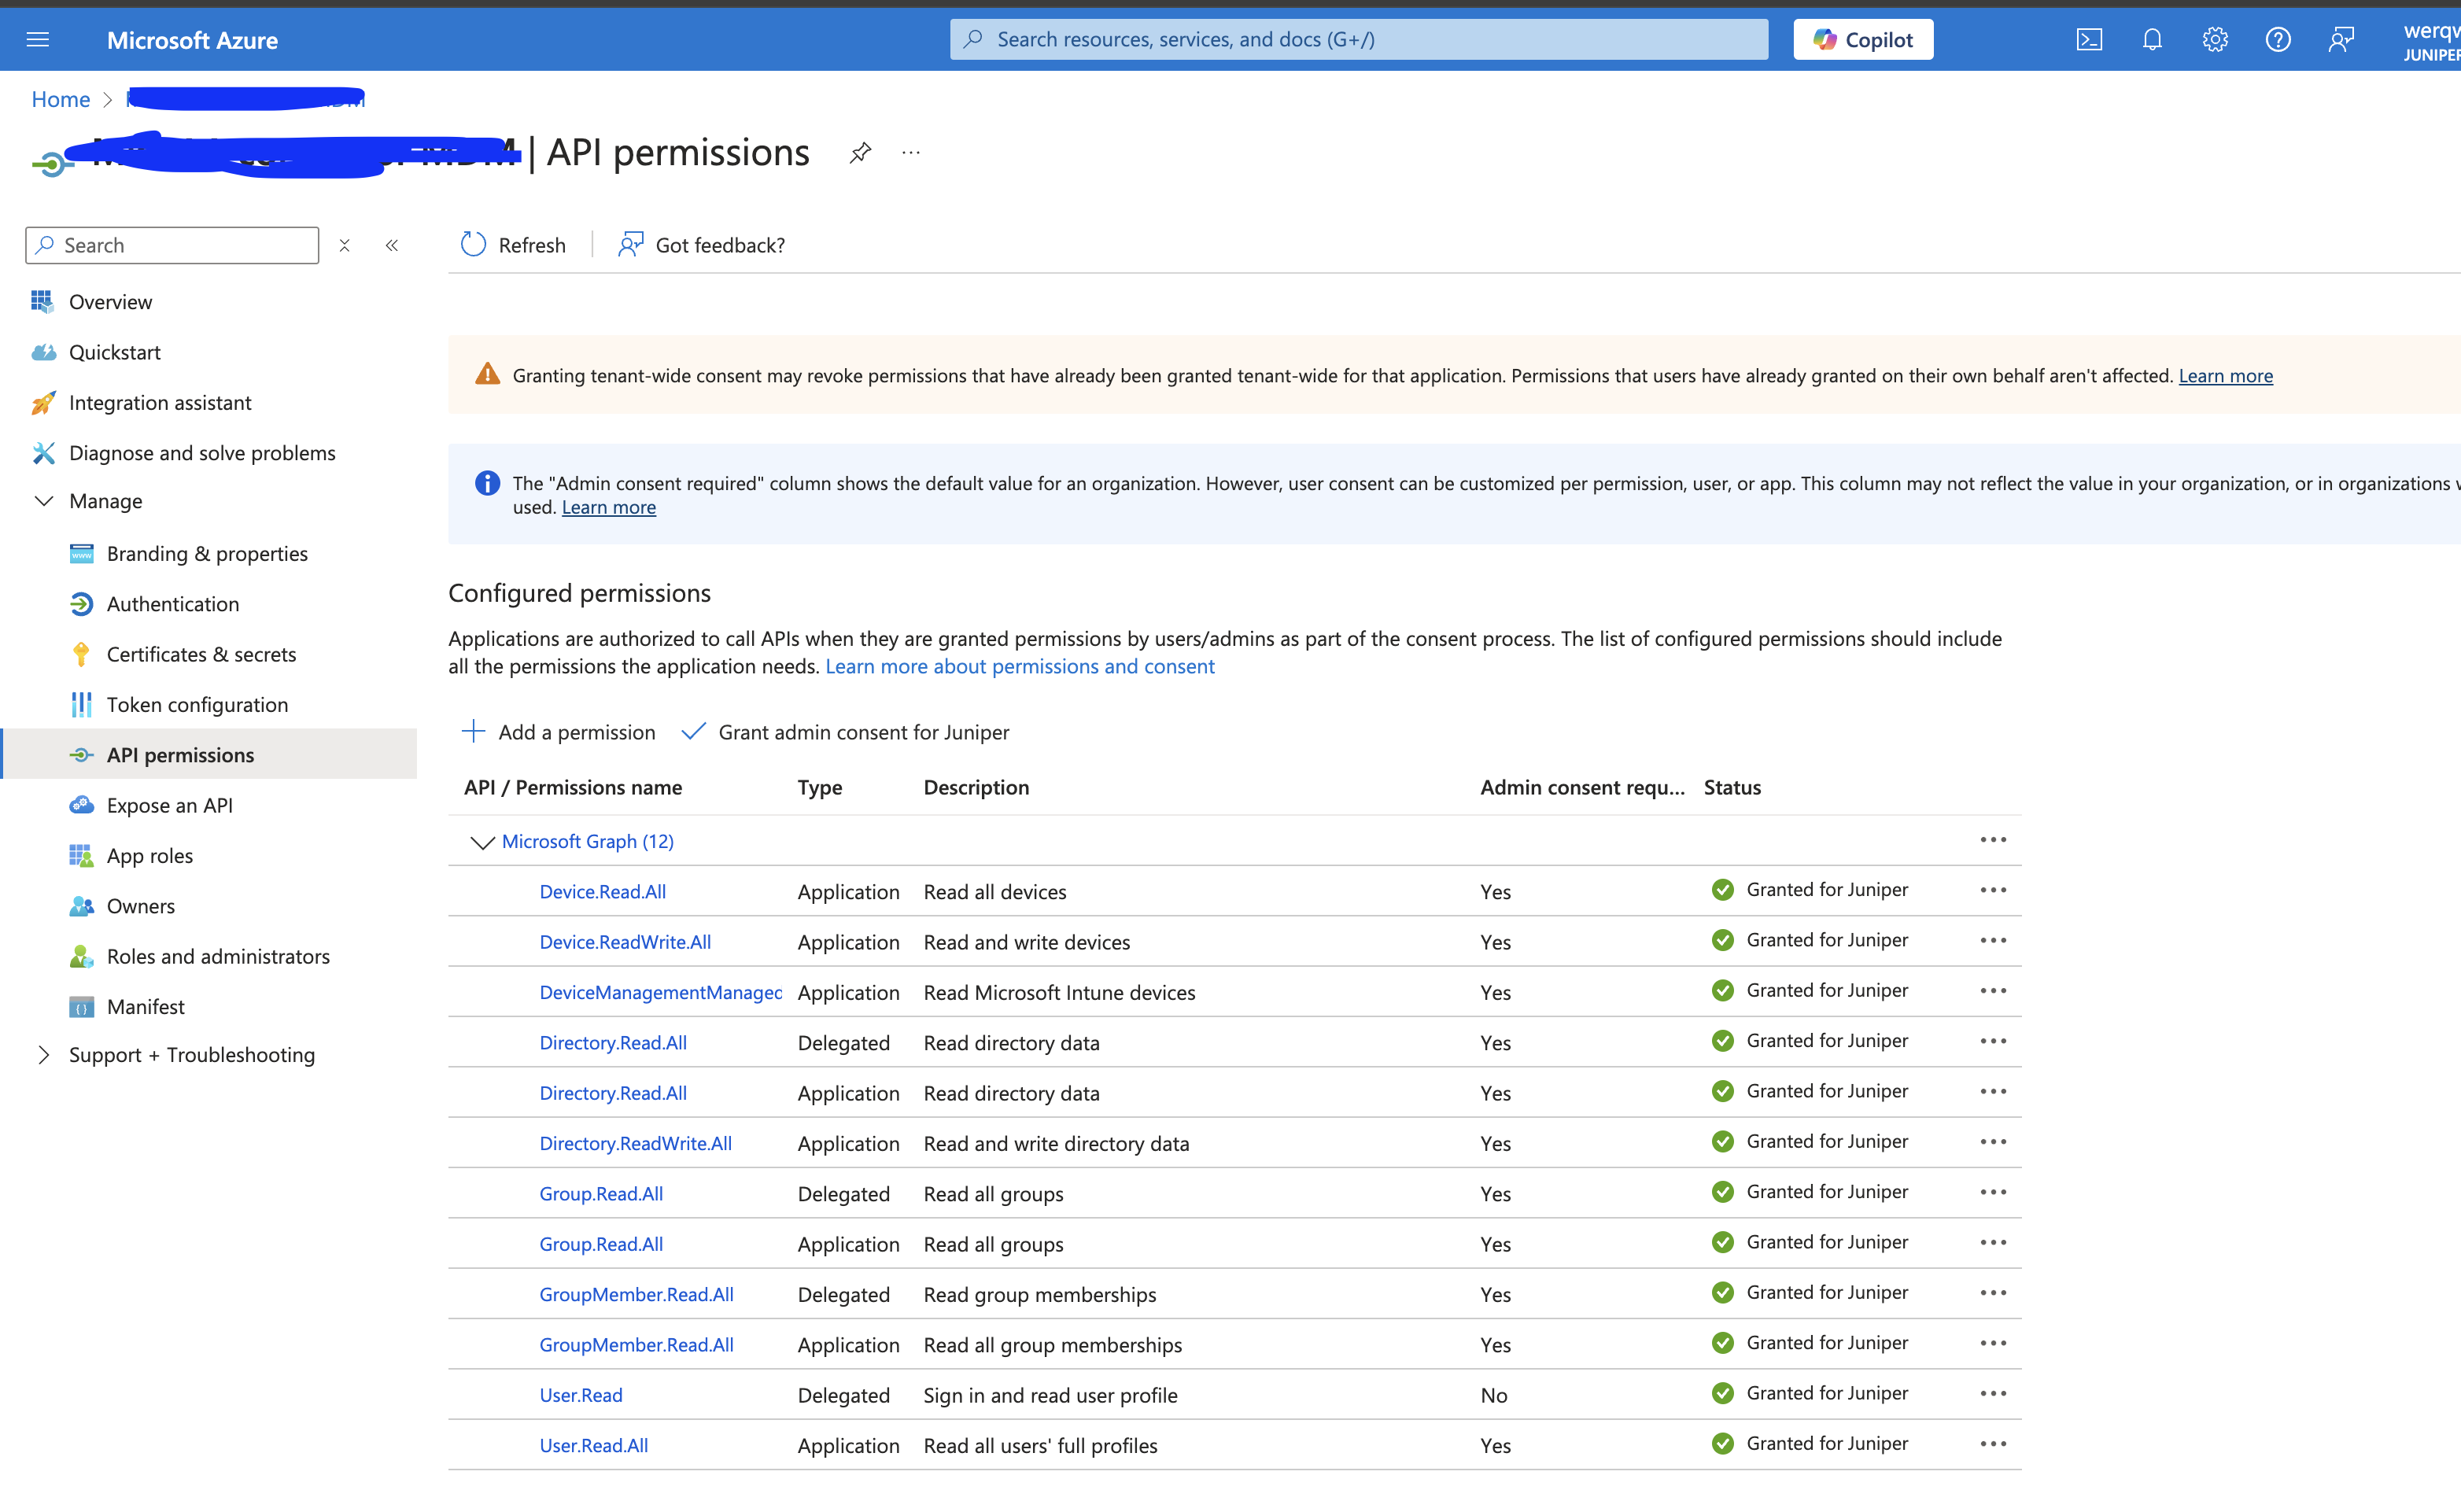Collapse the sidebar with double chevron
The width and height of the screenshot is (2461, 1512).
pos(392,245)
